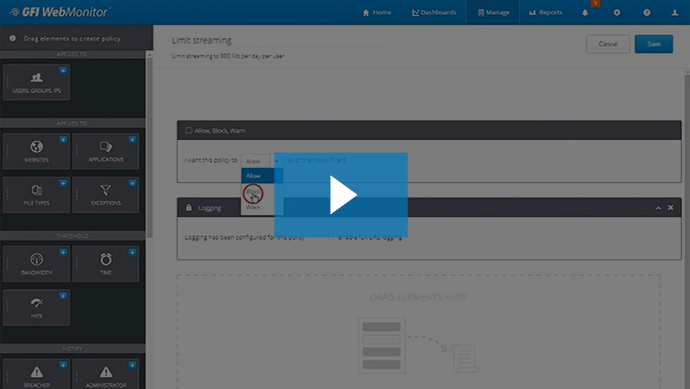Edit the Limit streaming policy name field
690x389 pixels.
click(x=276, y=40)
